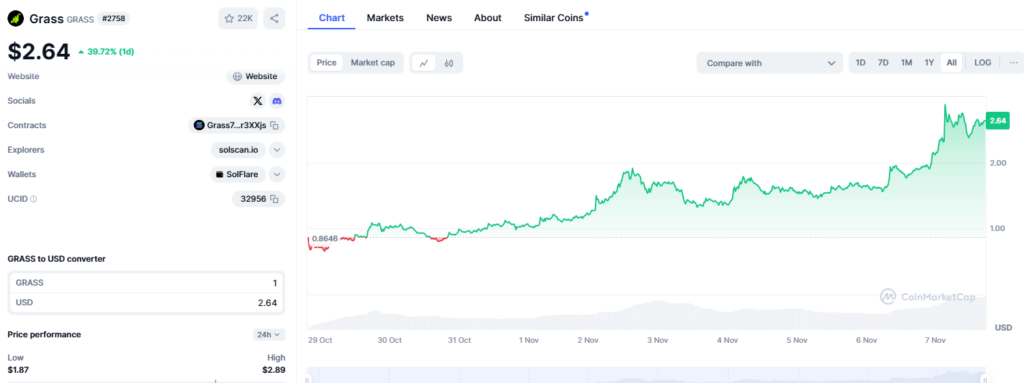
Task: Click the Grass coin logo icon
Action: coord(16,18)
